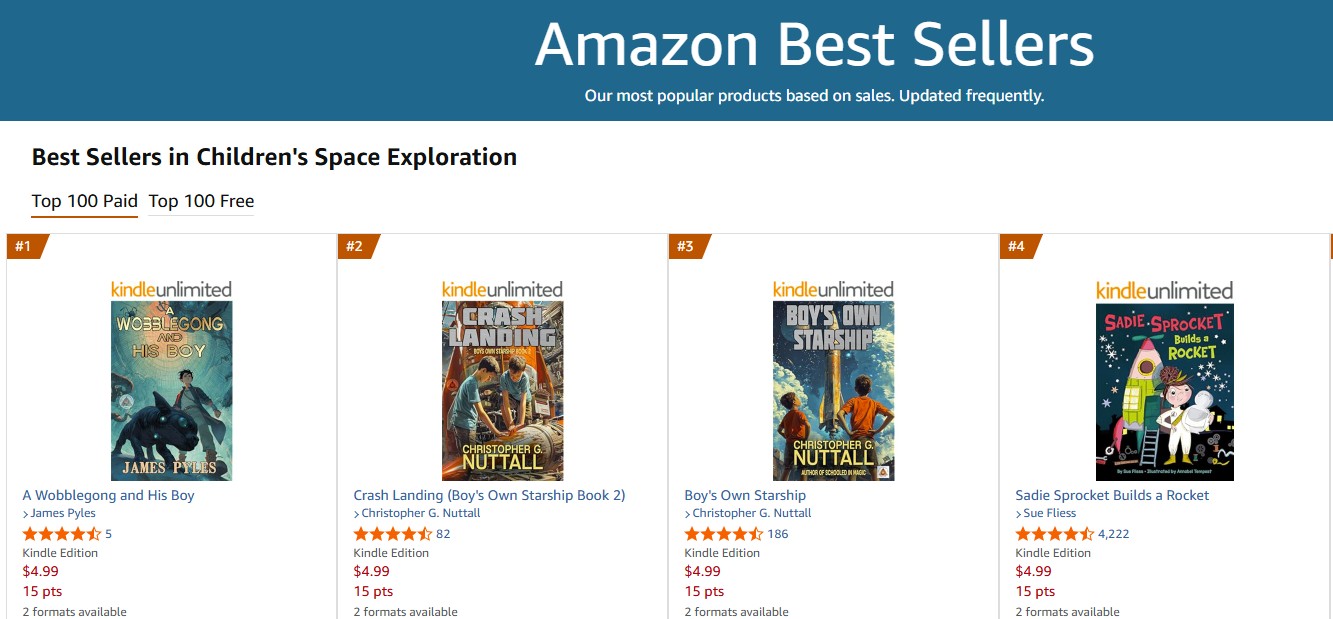Click the Wobblegong and His Boy cover
This screenshot has height=619, width=1333.
point(171,391)
